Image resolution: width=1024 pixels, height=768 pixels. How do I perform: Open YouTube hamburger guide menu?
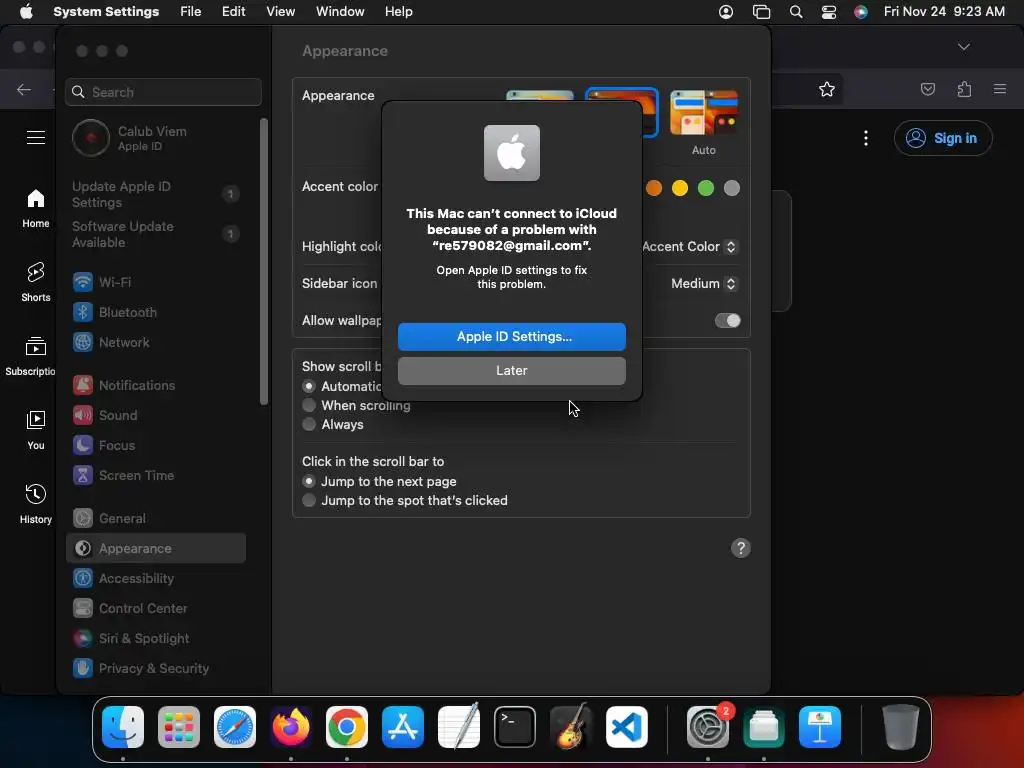tap(36, 138)
